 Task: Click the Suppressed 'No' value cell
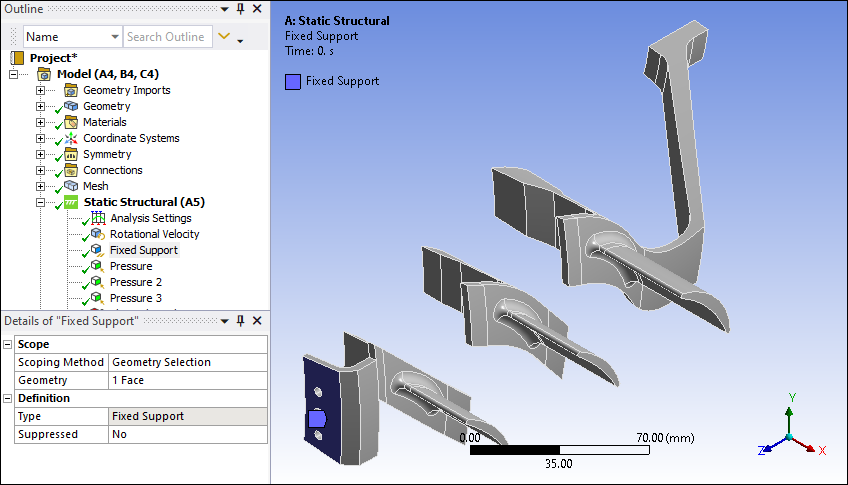click(187, 434)
